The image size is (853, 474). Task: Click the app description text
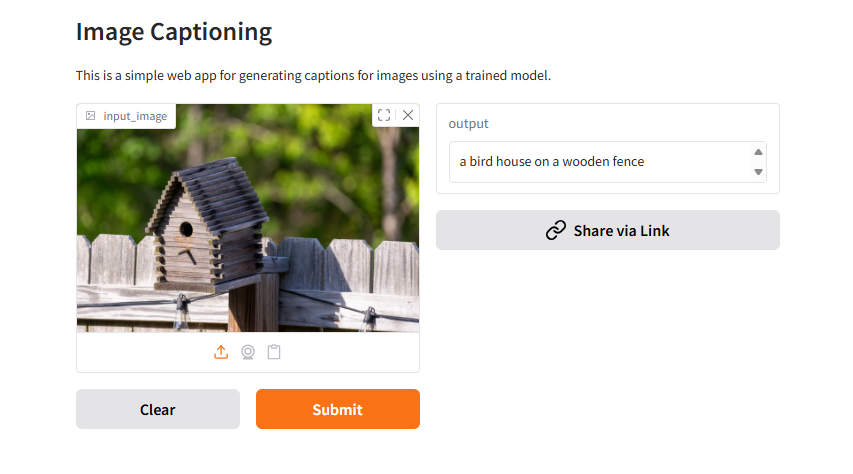pyautogui.click(x=313, y=75)
